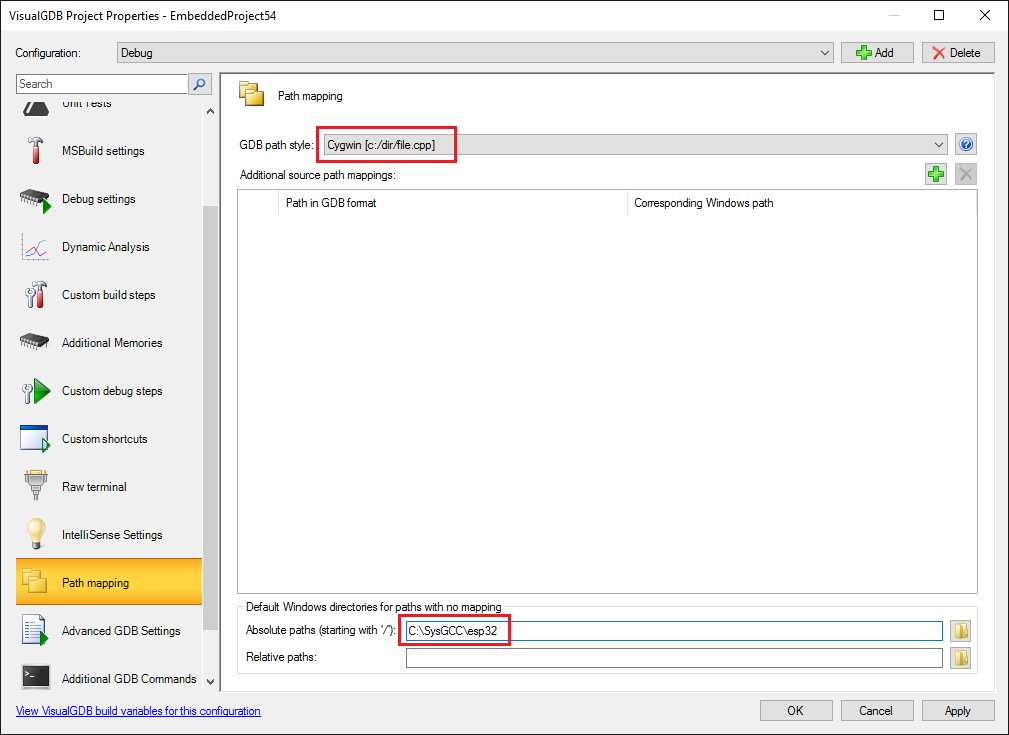1009x735 pixels.
Task: Click the Cancel button
Action: click(x=877, y=711)
